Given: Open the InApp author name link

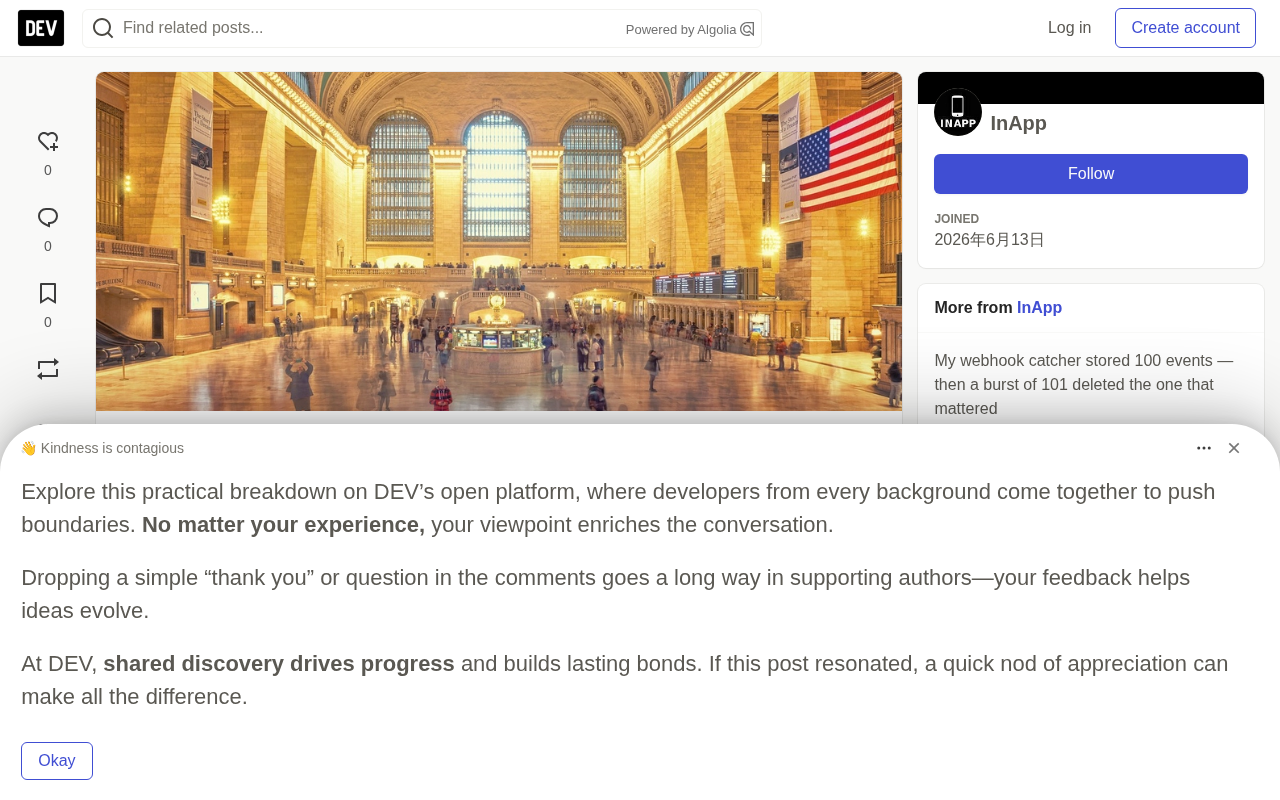Looking at the screenshot, I should coord(1019,123).
